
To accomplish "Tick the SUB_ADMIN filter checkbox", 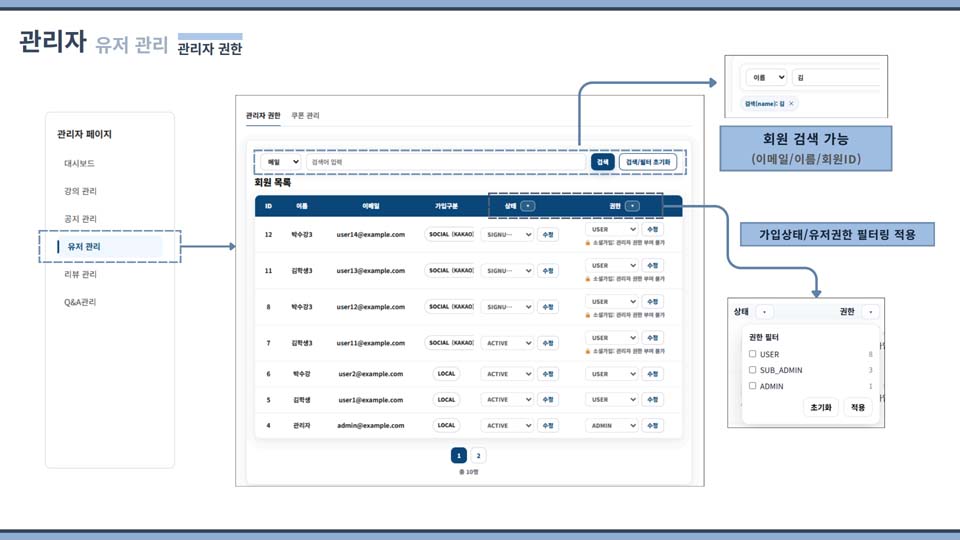I will pyautogui.click(x=753, y=370).
